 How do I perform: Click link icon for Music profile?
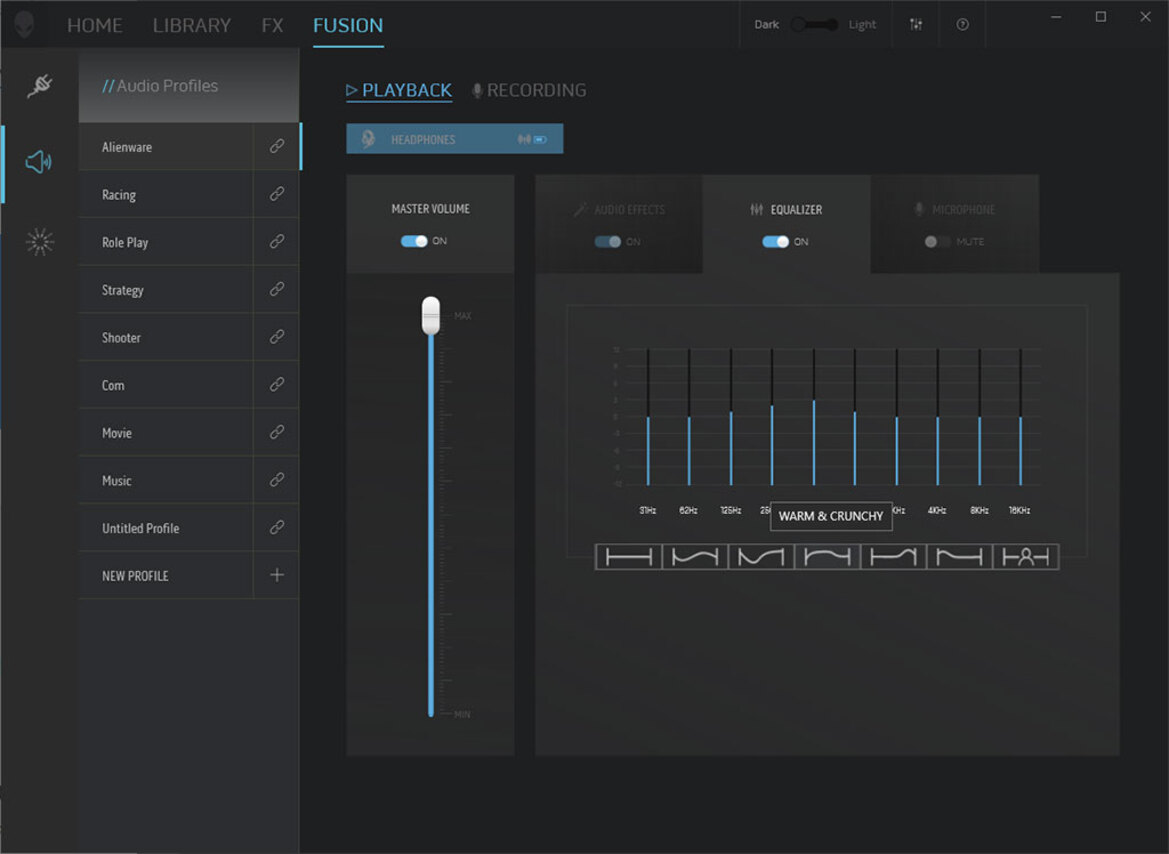click(277, 480)
